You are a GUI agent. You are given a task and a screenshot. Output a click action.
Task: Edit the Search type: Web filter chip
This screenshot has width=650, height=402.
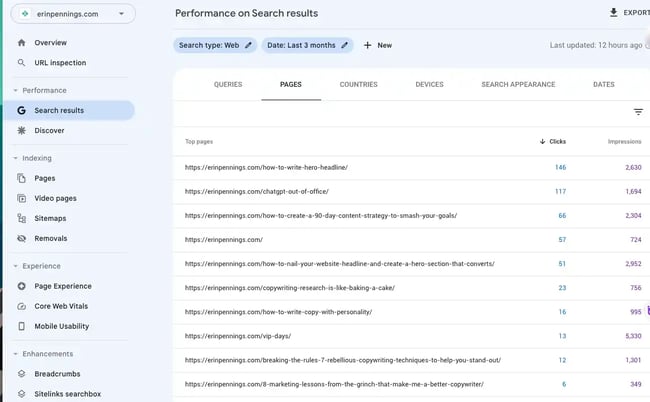(x=215, y=45)
